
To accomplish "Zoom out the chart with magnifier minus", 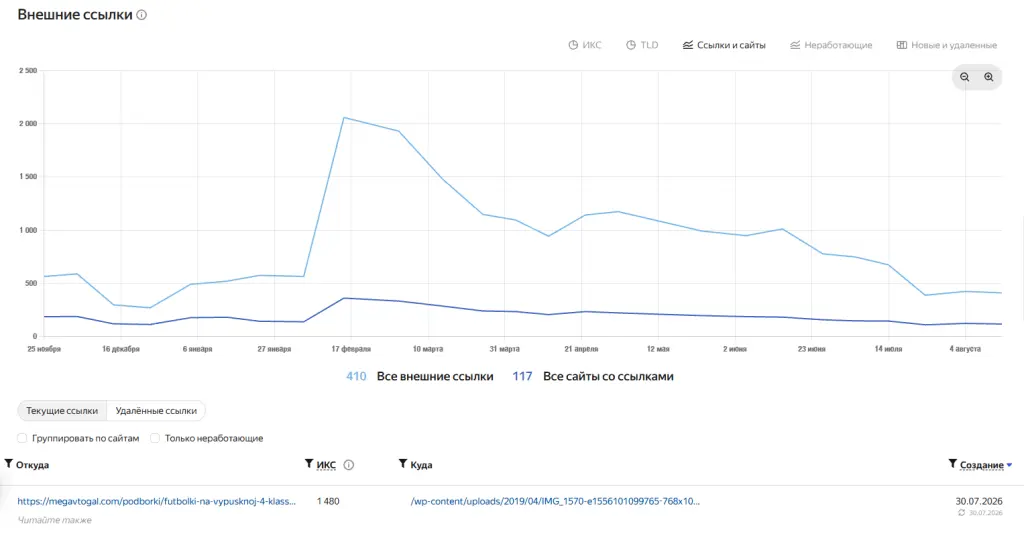I will pyautogui.click(x=965, y=77).
